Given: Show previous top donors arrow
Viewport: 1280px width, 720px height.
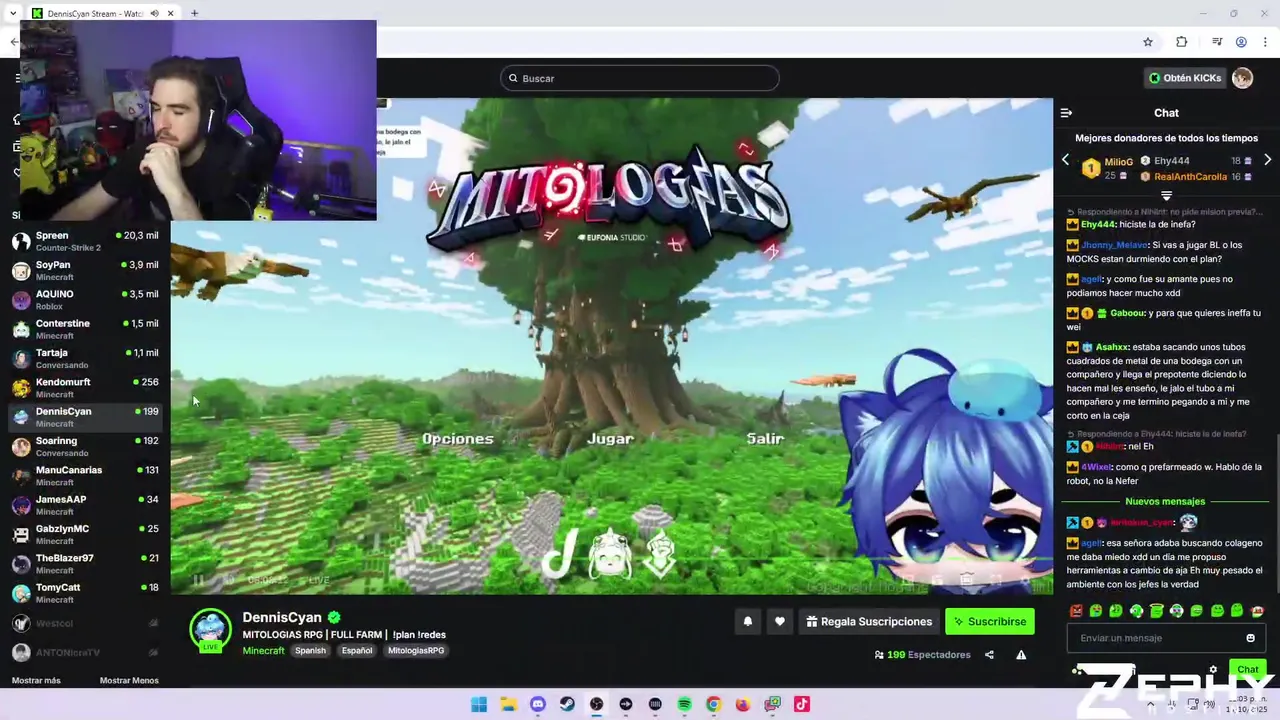Looking at the screenshot, I should pos(1065,160).
